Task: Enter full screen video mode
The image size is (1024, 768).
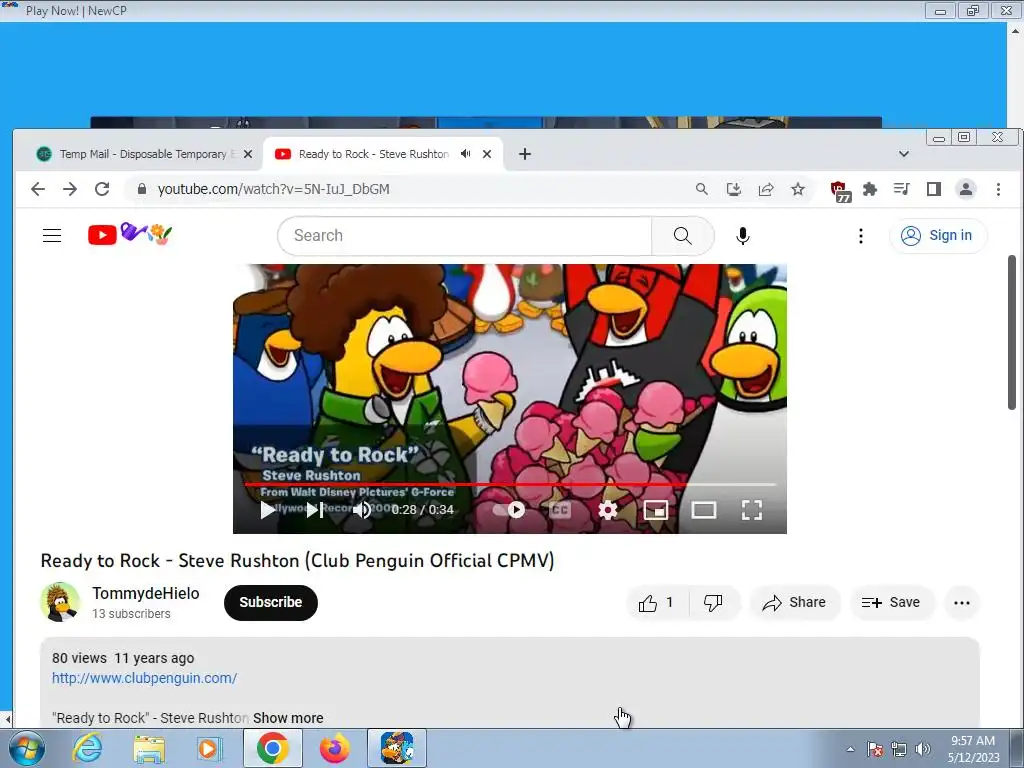Action: [752, 510]
